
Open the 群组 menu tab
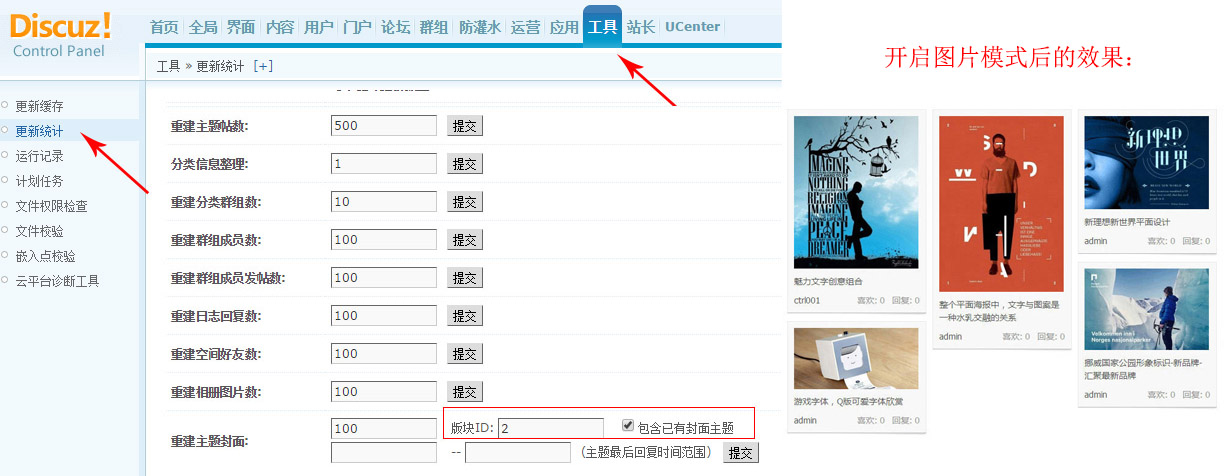[434, 27]
